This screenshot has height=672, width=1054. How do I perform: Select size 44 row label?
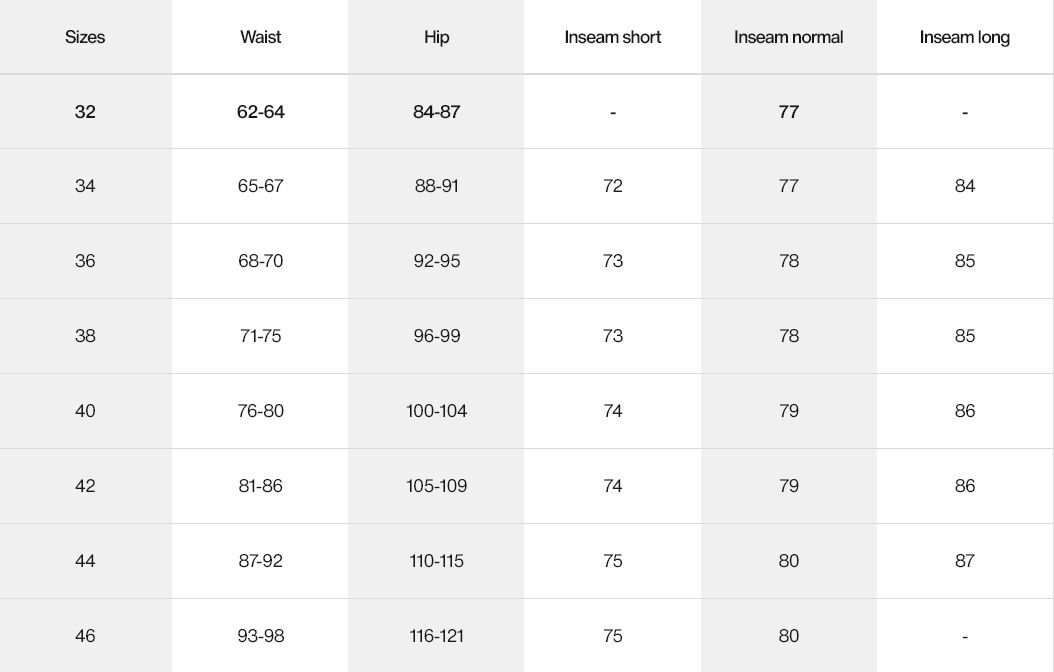point(85,561)
